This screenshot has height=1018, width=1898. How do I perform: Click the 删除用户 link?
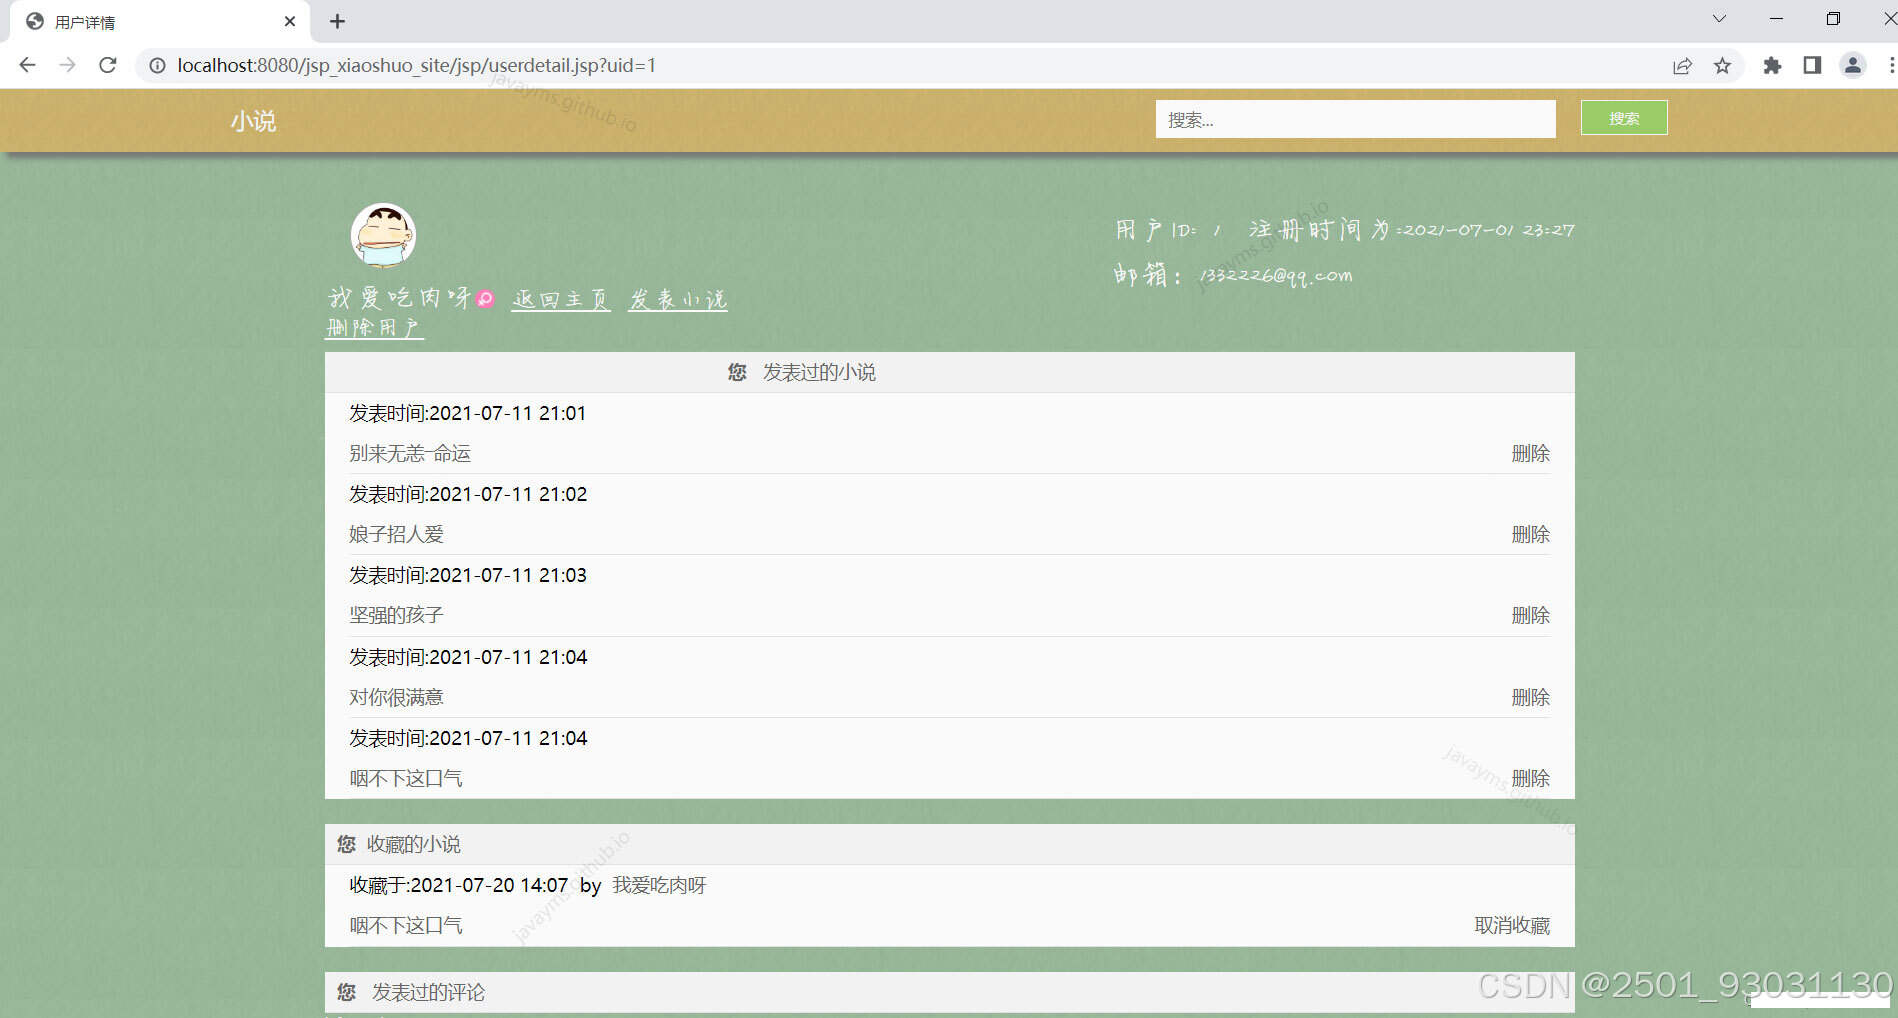[374, 328]
